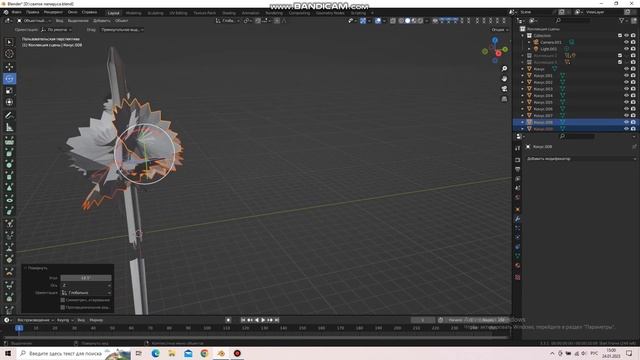Image resolution: width=640 pixels, height=360 pixels.
Task: Open Orientation Global dropdown in Rotate panel
Action: [86, 293]
